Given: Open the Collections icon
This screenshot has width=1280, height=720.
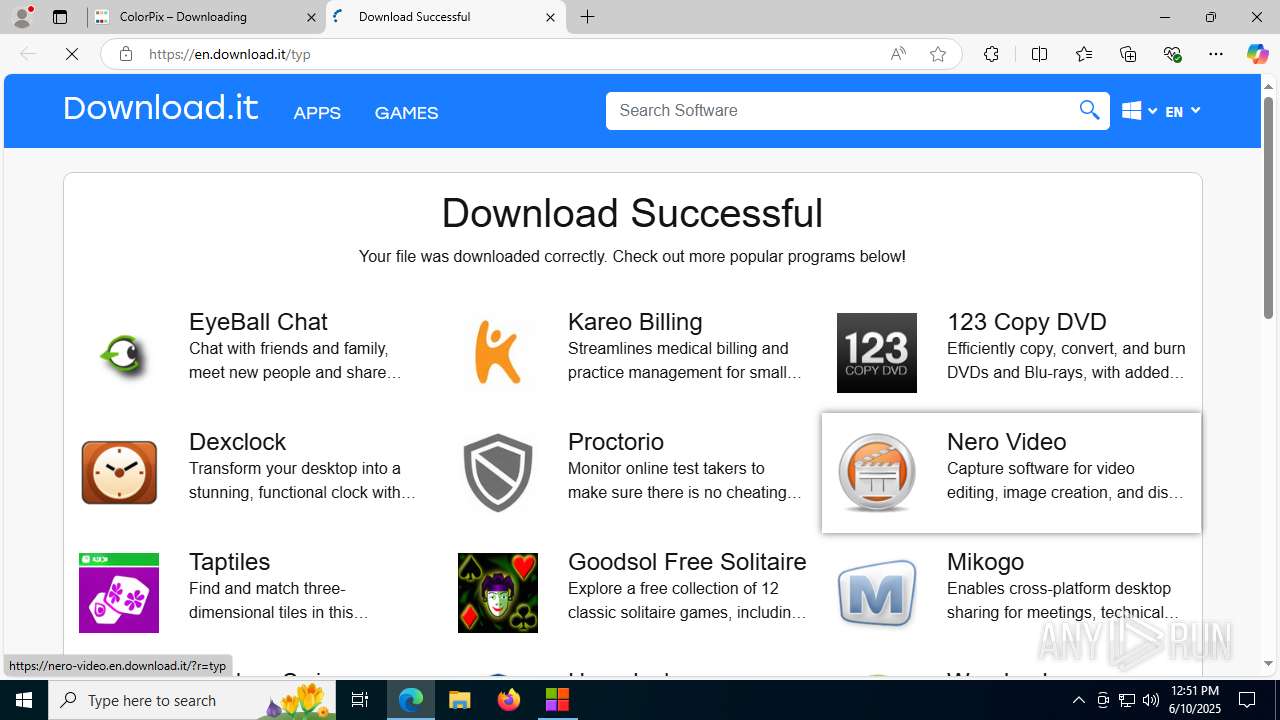Looking at the screenshot, I should [1128, 54].
